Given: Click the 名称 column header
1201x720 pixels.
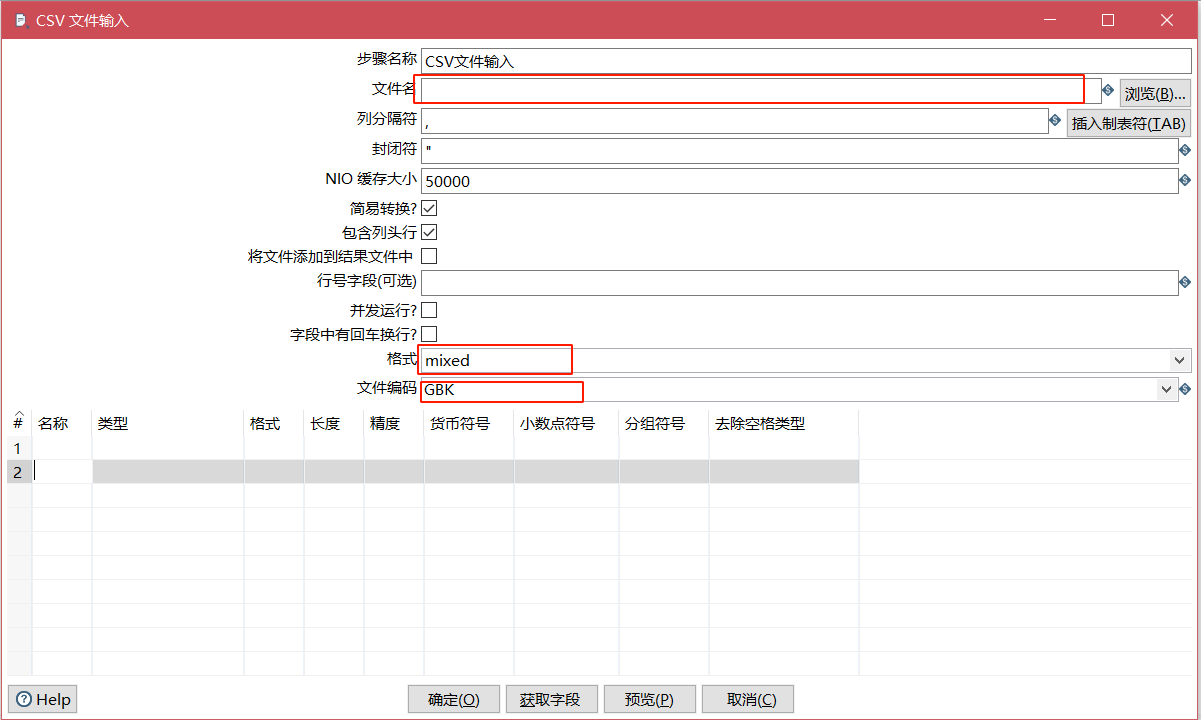Looking at the screenshot, I should [x=53, y=423].
